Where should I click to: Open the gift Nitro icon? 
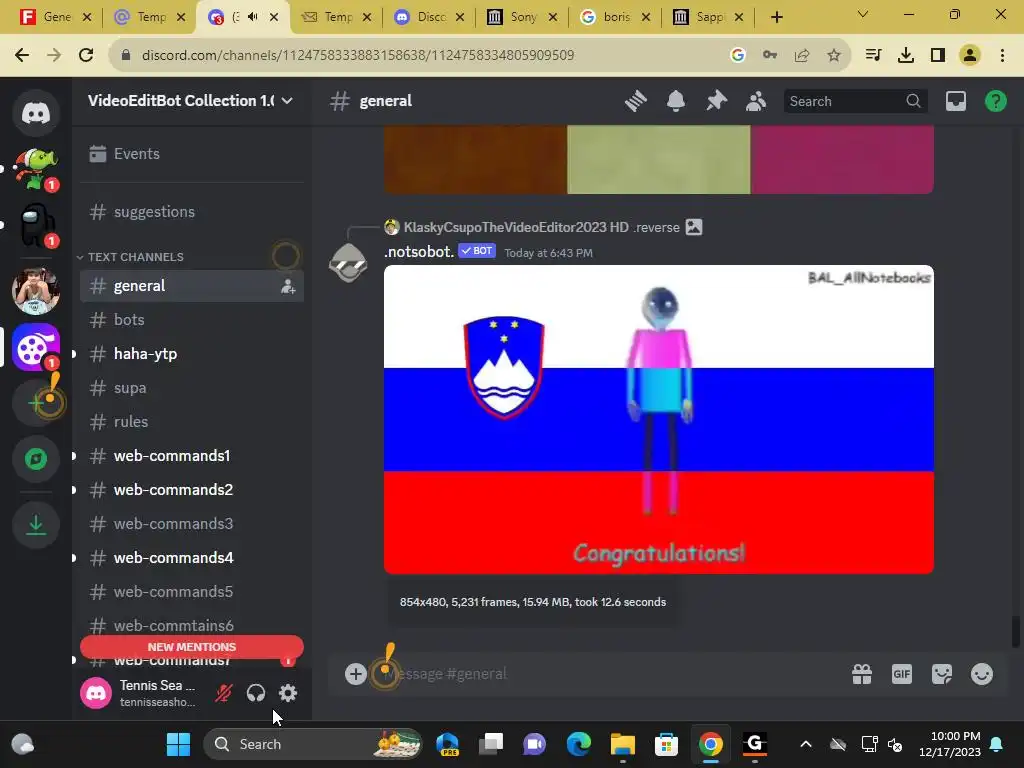861,673
